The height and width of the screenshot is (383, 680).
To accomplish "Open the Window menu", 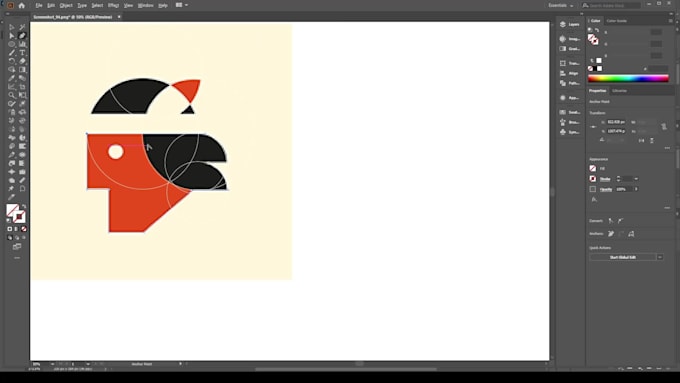I will pyautogui.click(x=145, y=5).
